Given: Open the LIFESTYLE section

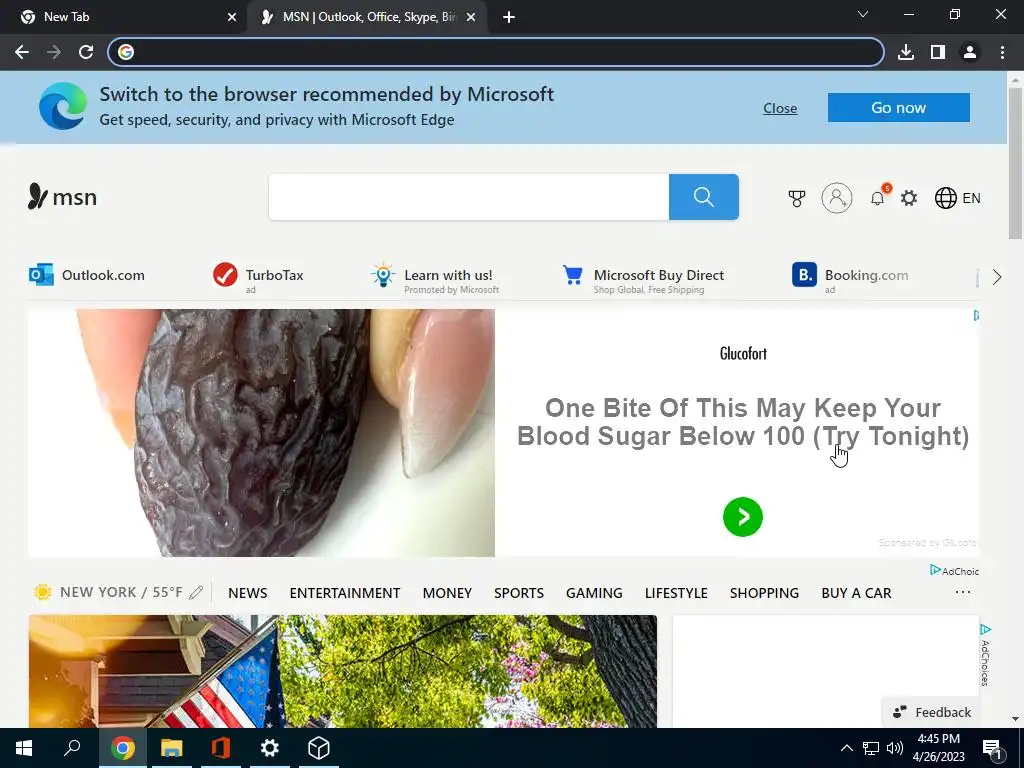Looking at the screenshot, I should [x=676, y=593].
